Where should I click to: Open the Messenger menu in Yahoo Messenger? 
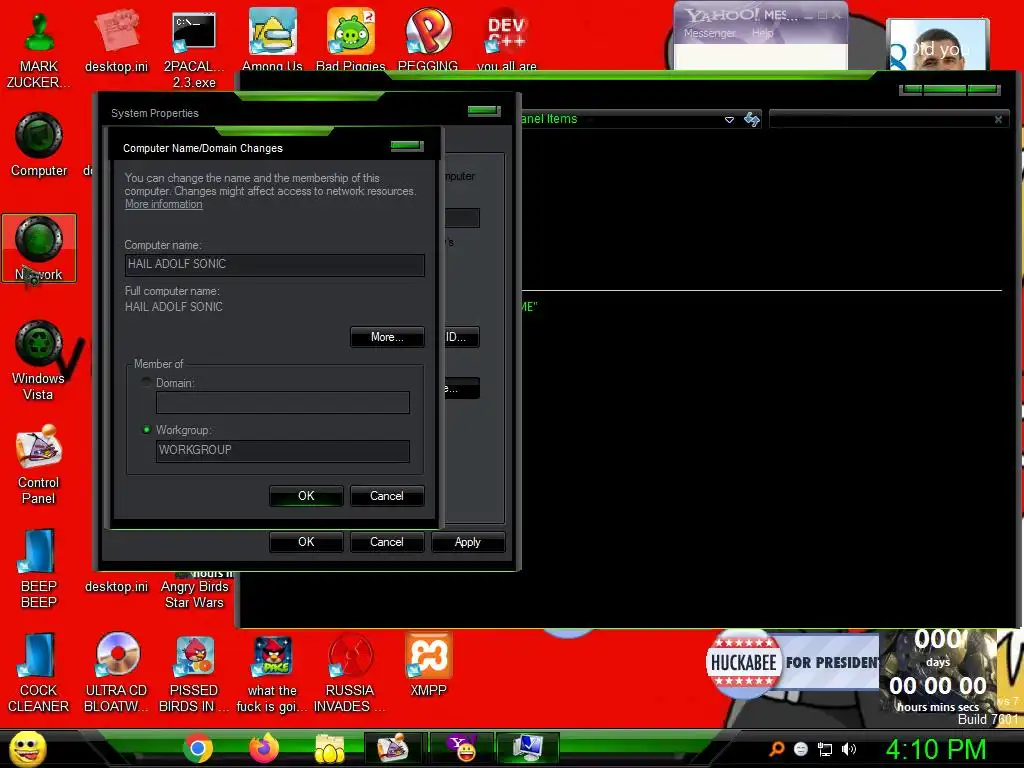(x=709, y=33)
